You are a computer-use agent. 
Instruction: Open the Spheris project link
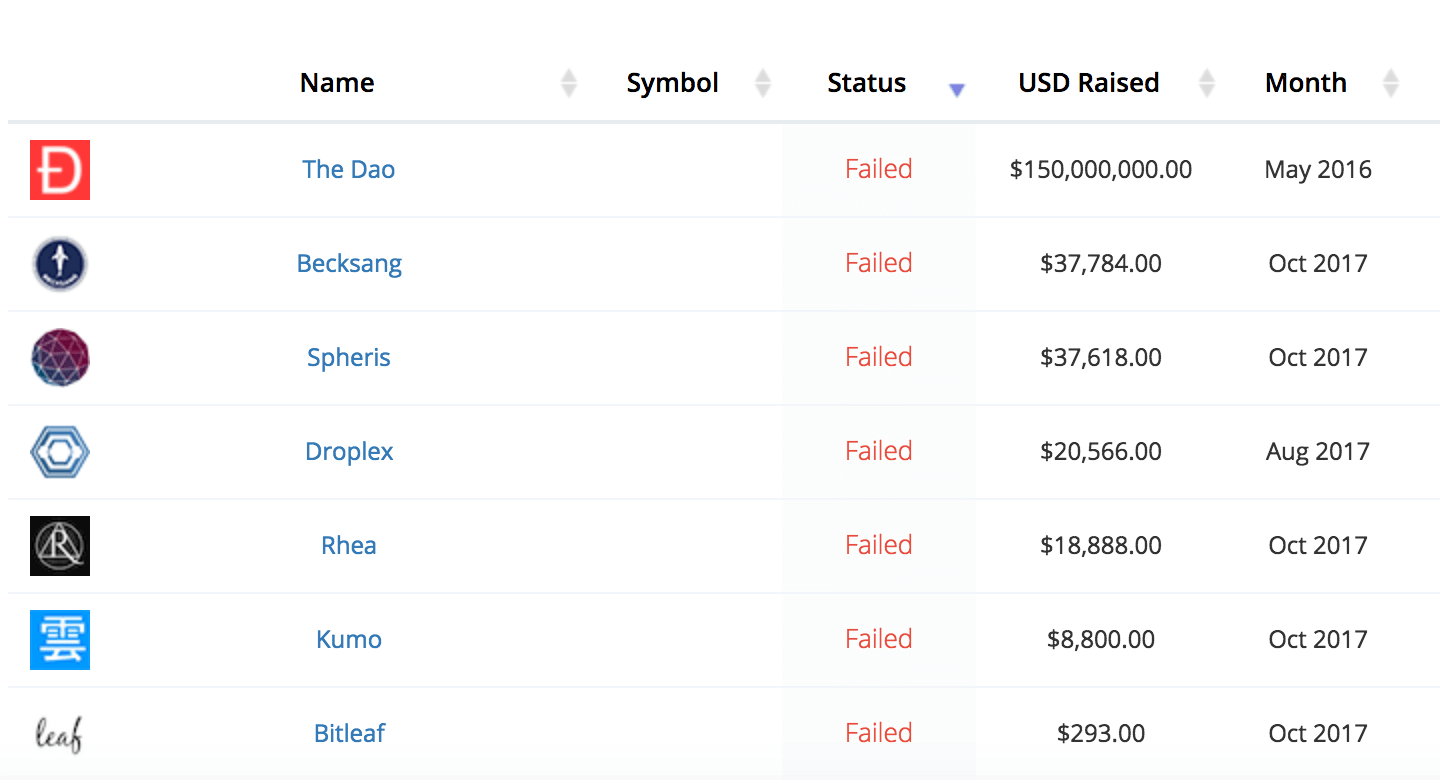pos(349,358)
